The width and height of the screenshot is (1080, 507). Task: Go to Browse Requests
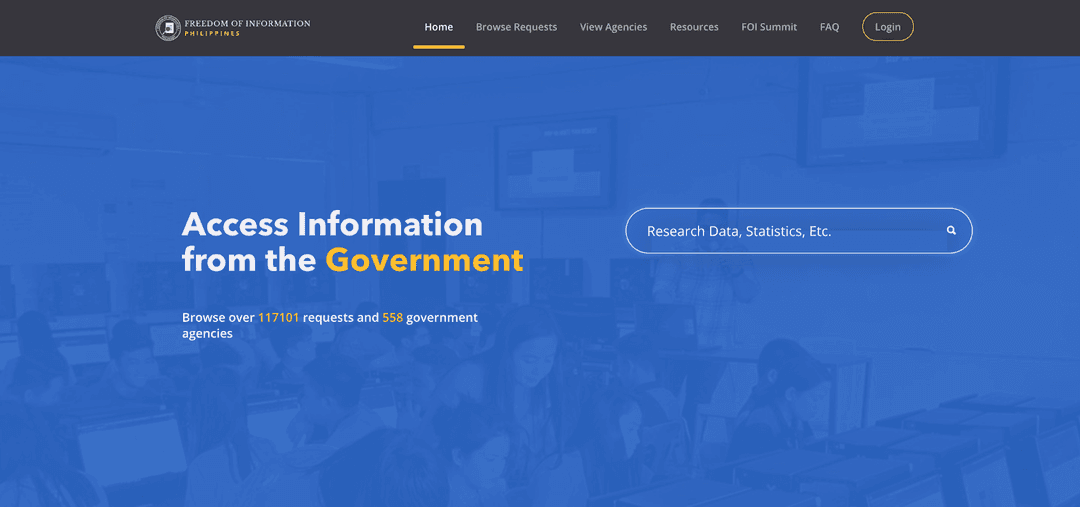tap(517, 28)
